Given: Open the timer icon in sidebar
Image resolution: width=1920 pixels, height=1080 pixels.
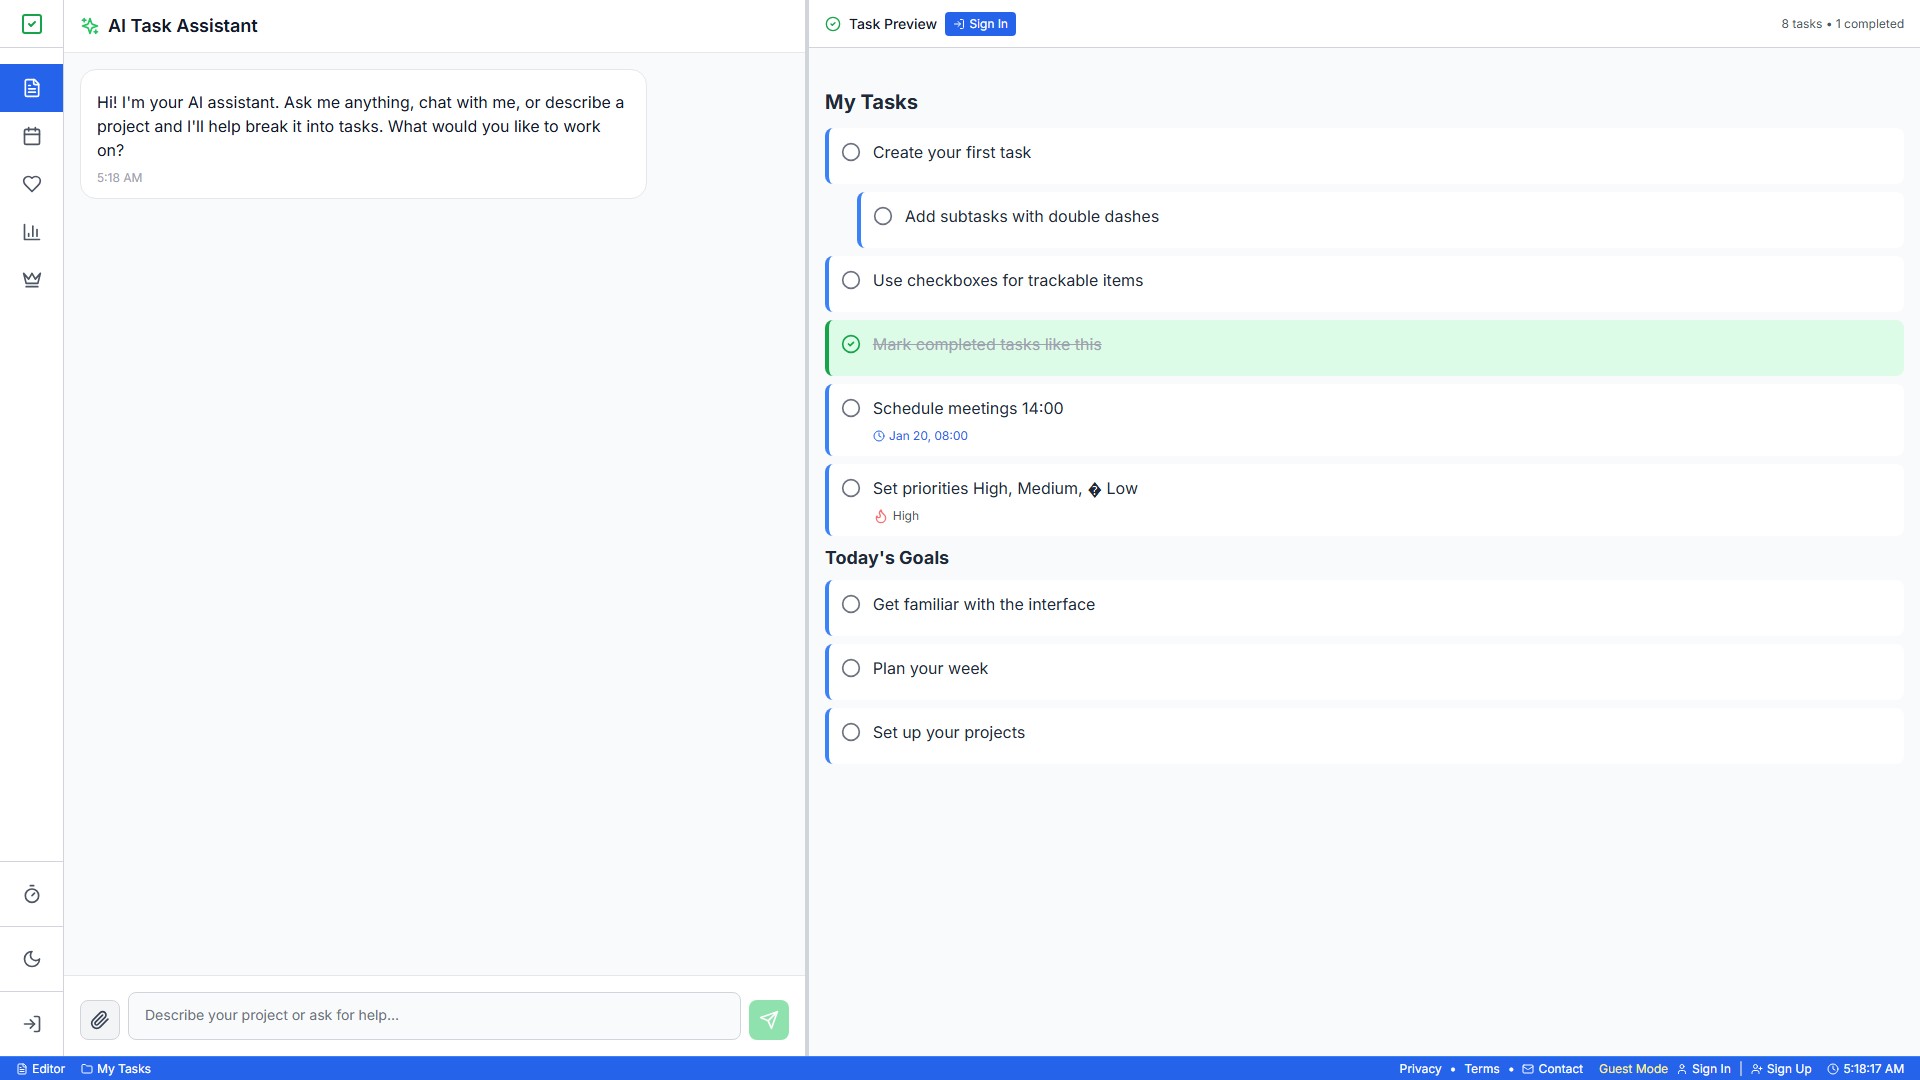Looking at the screenshot, I should tap(32, 895).
